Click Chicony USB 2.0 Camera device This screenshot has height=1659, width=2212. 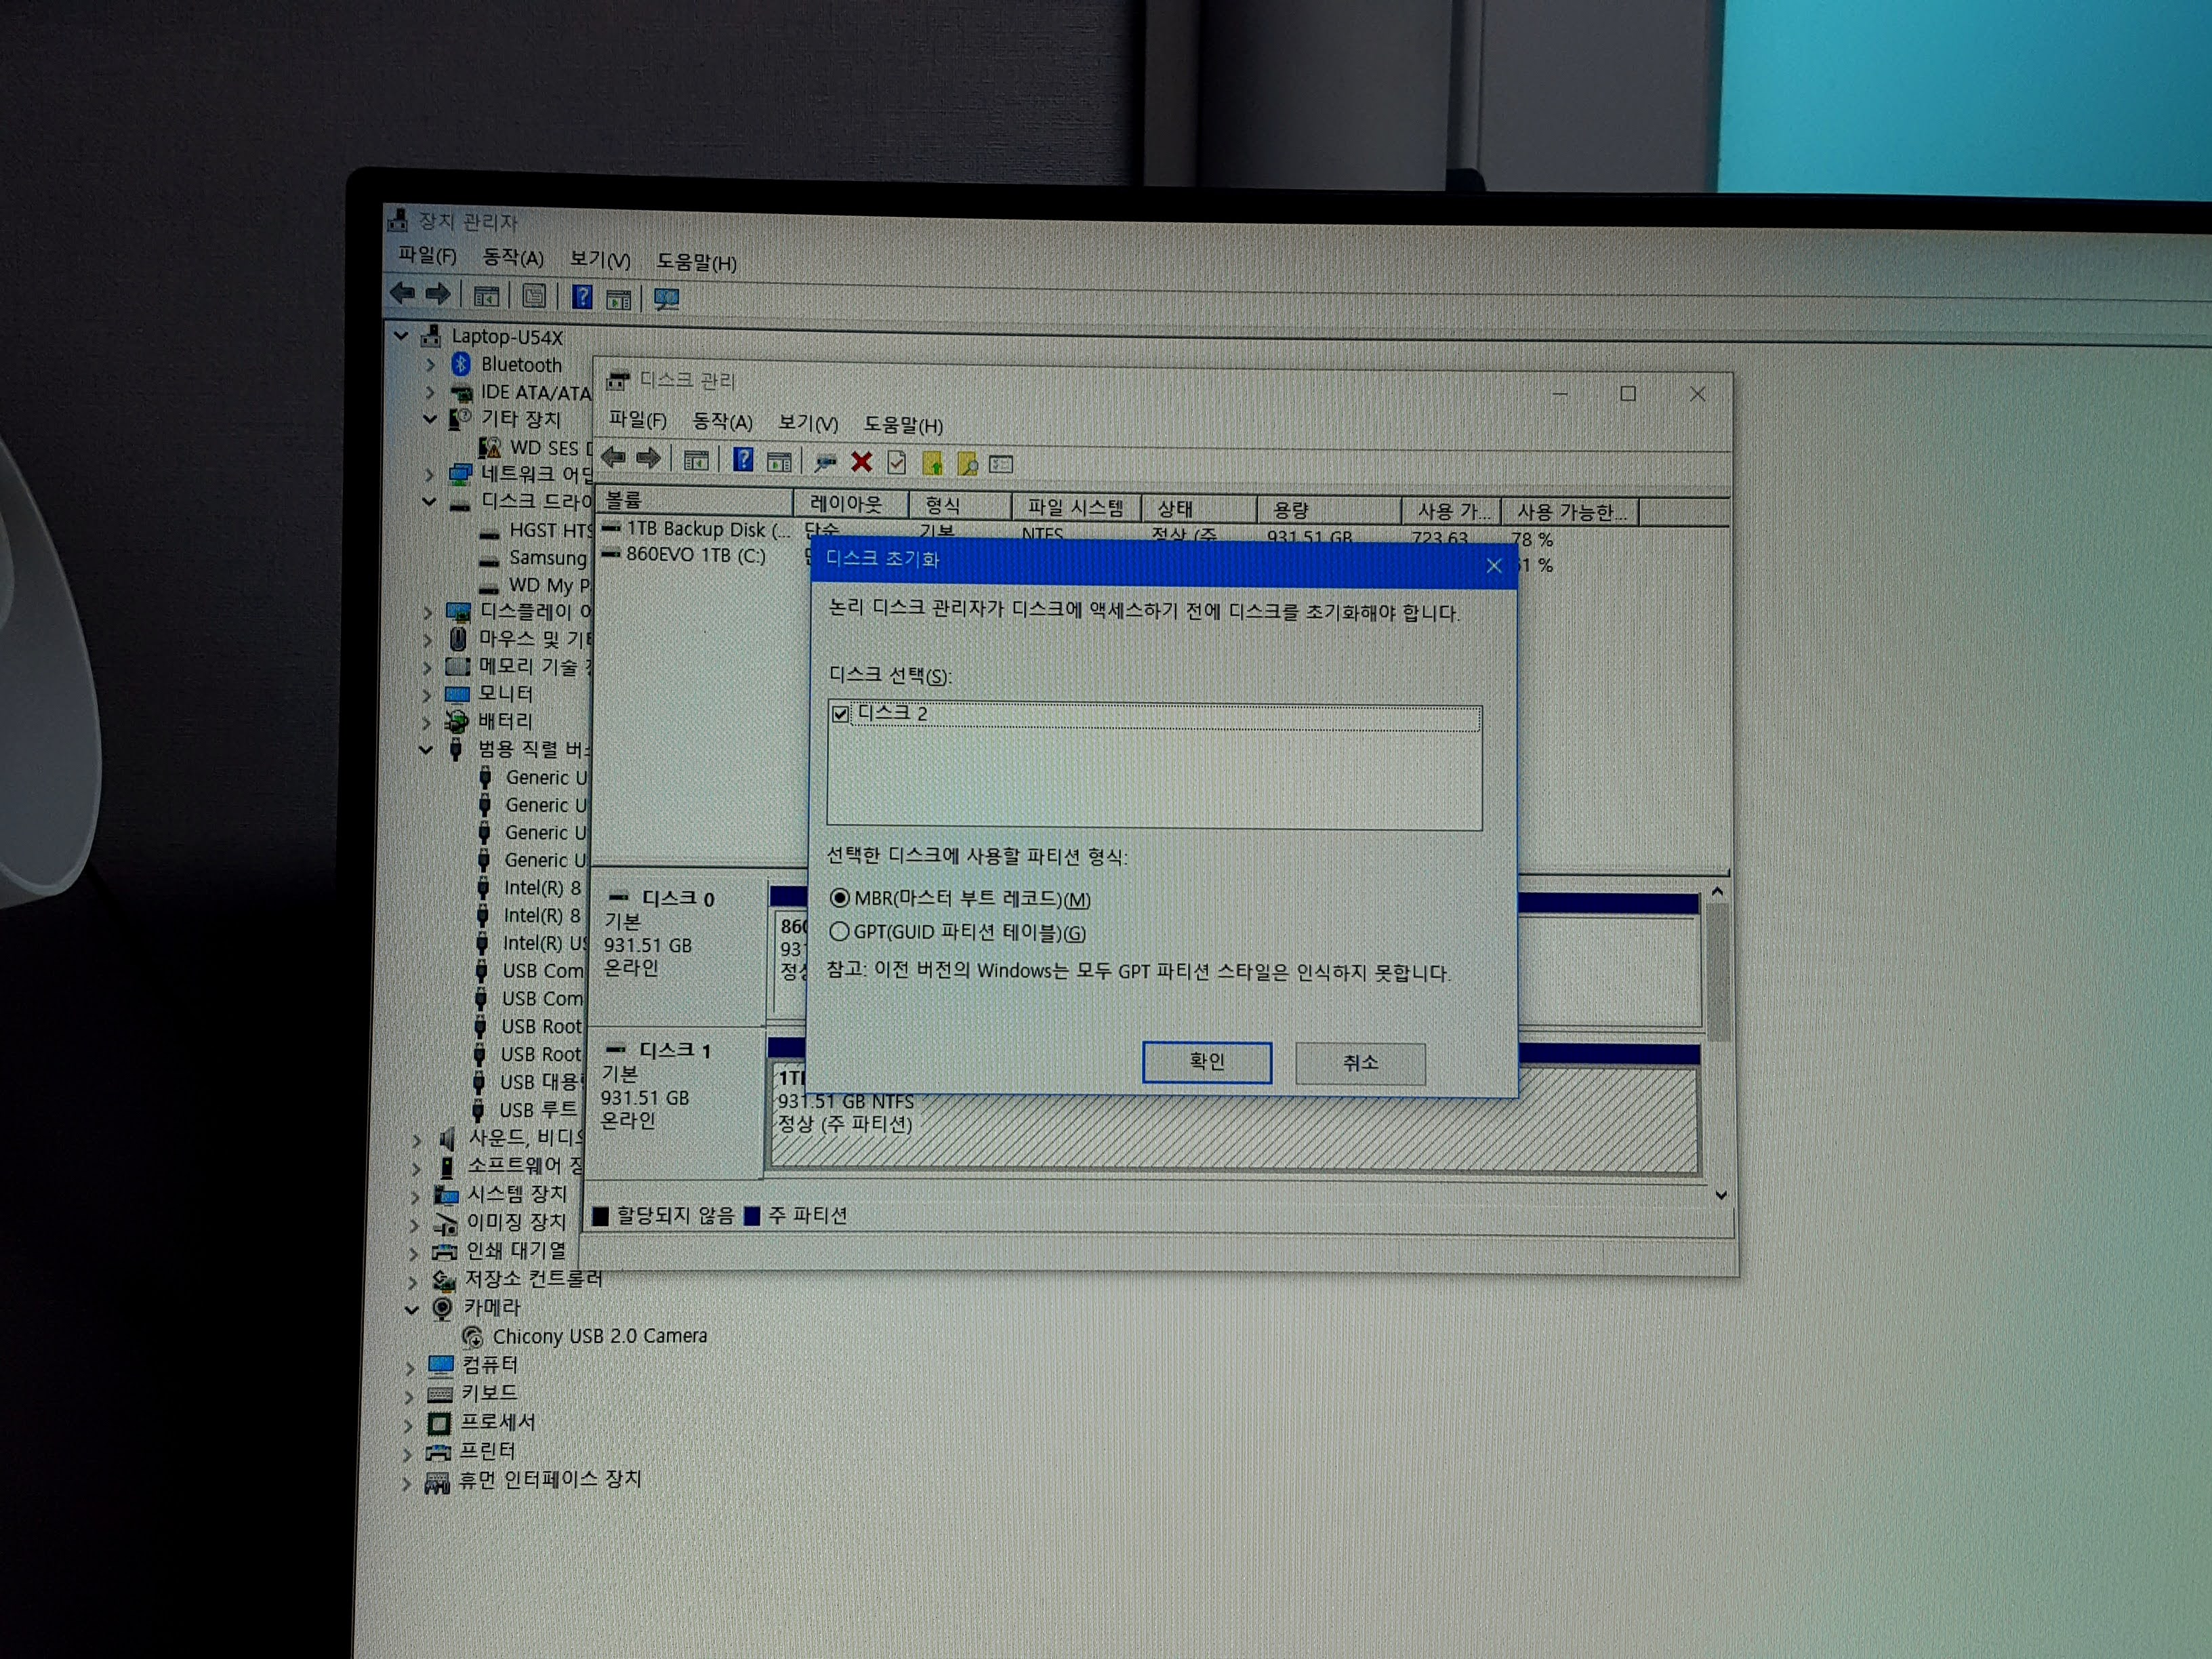[x=599, y=1336]
